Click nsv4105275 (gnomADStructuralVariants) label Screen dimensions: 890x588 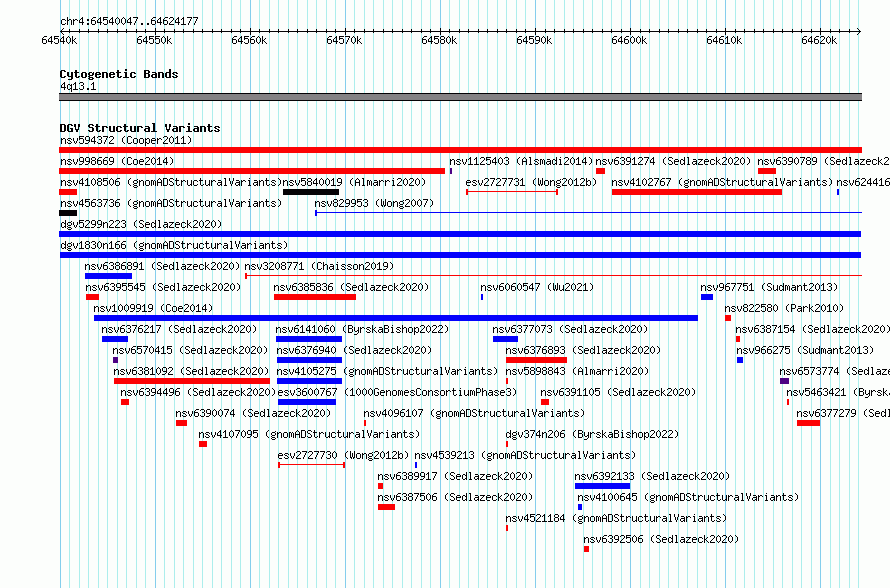[387, 371]
